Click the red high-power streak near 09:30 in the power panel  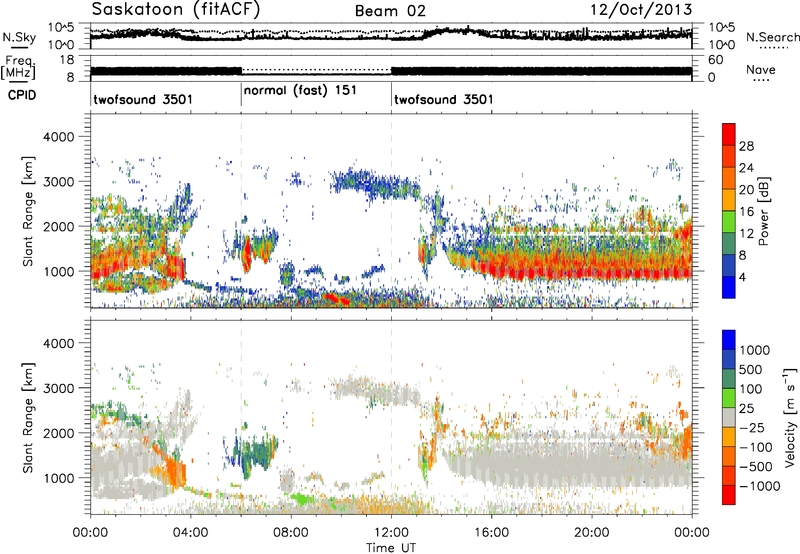tap(335, 297)
